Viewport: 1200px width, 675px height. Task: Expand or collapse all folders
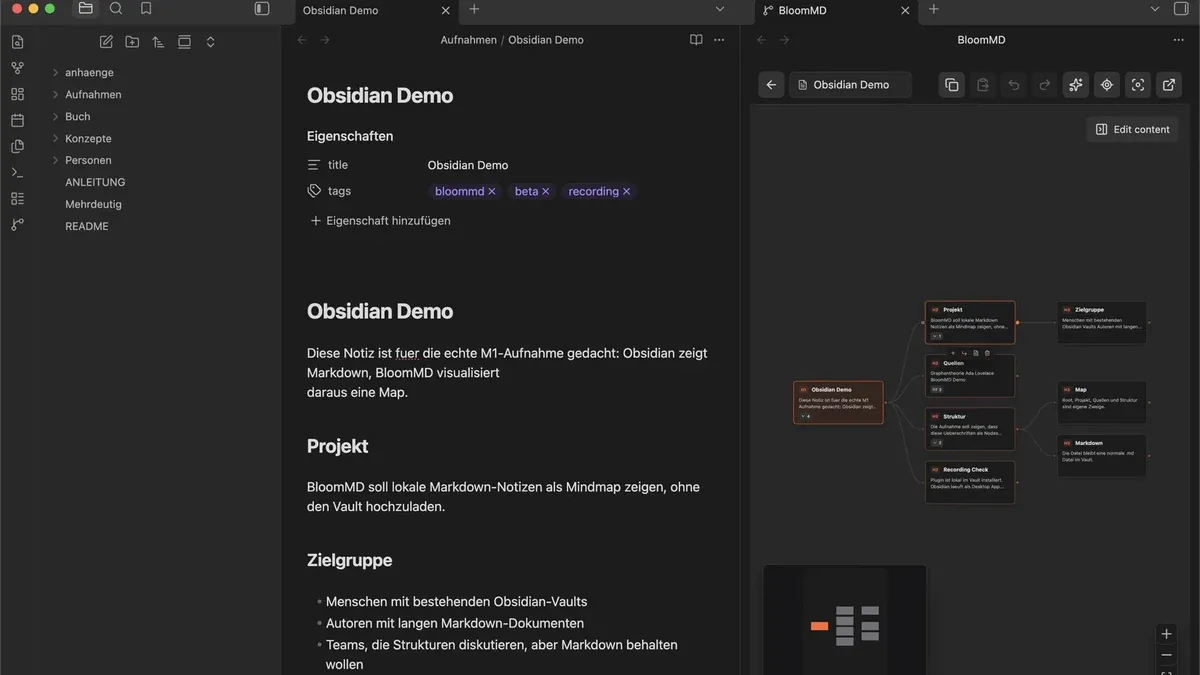coord(210,42)
